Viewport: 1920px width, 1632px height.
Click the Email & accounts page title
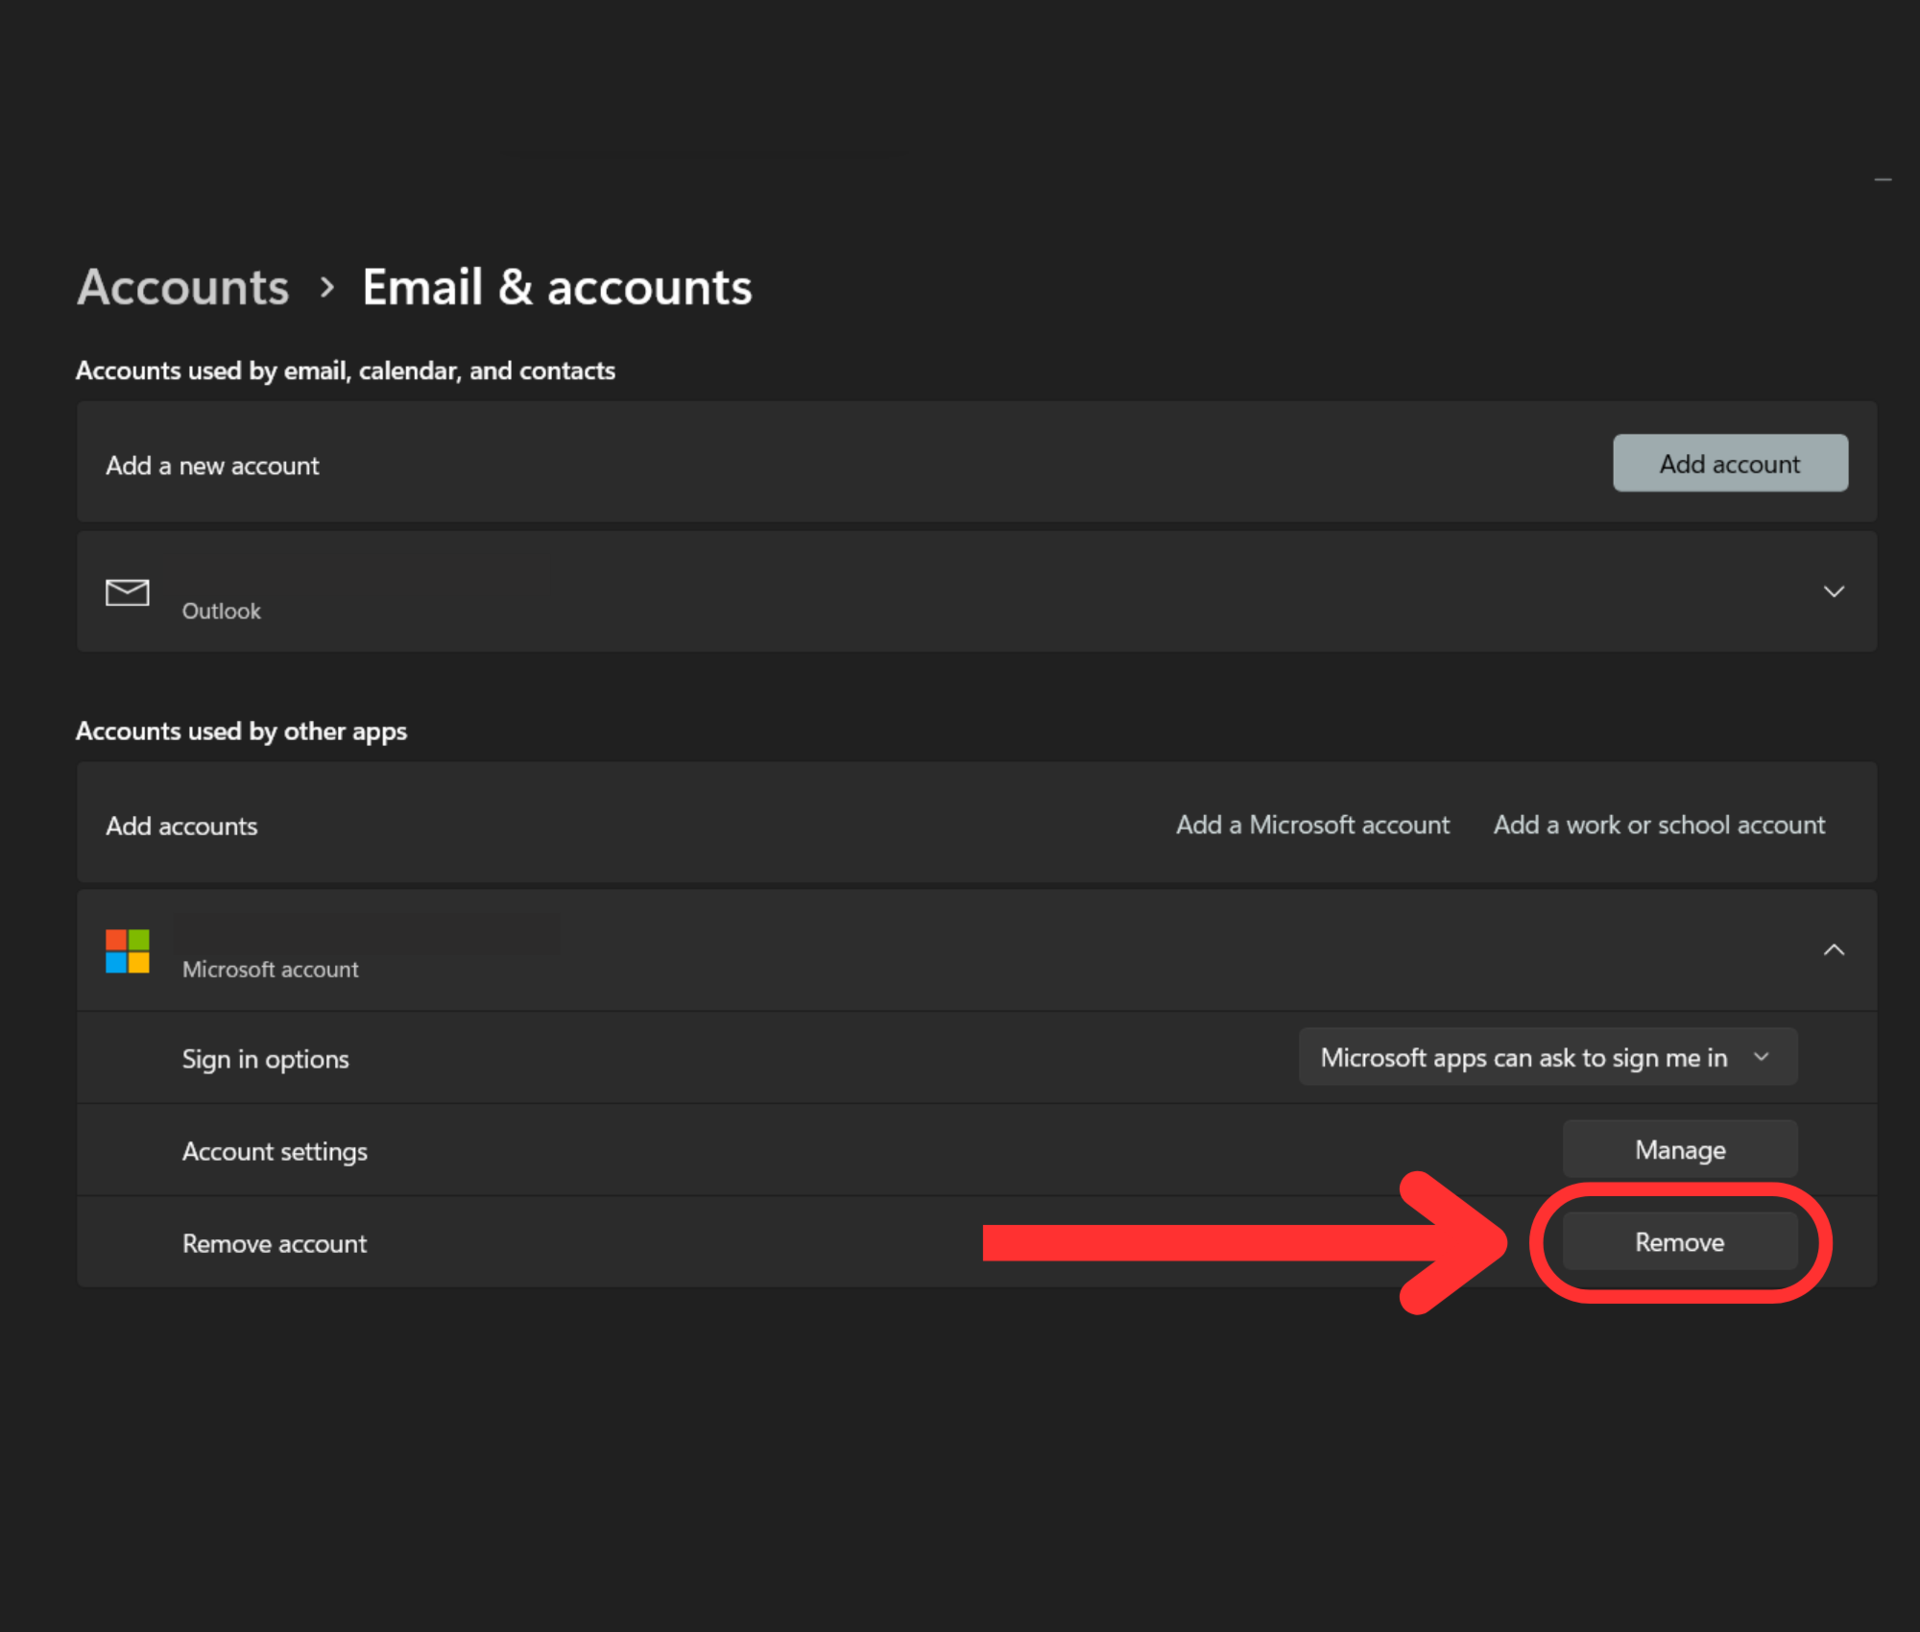point(556,288)
